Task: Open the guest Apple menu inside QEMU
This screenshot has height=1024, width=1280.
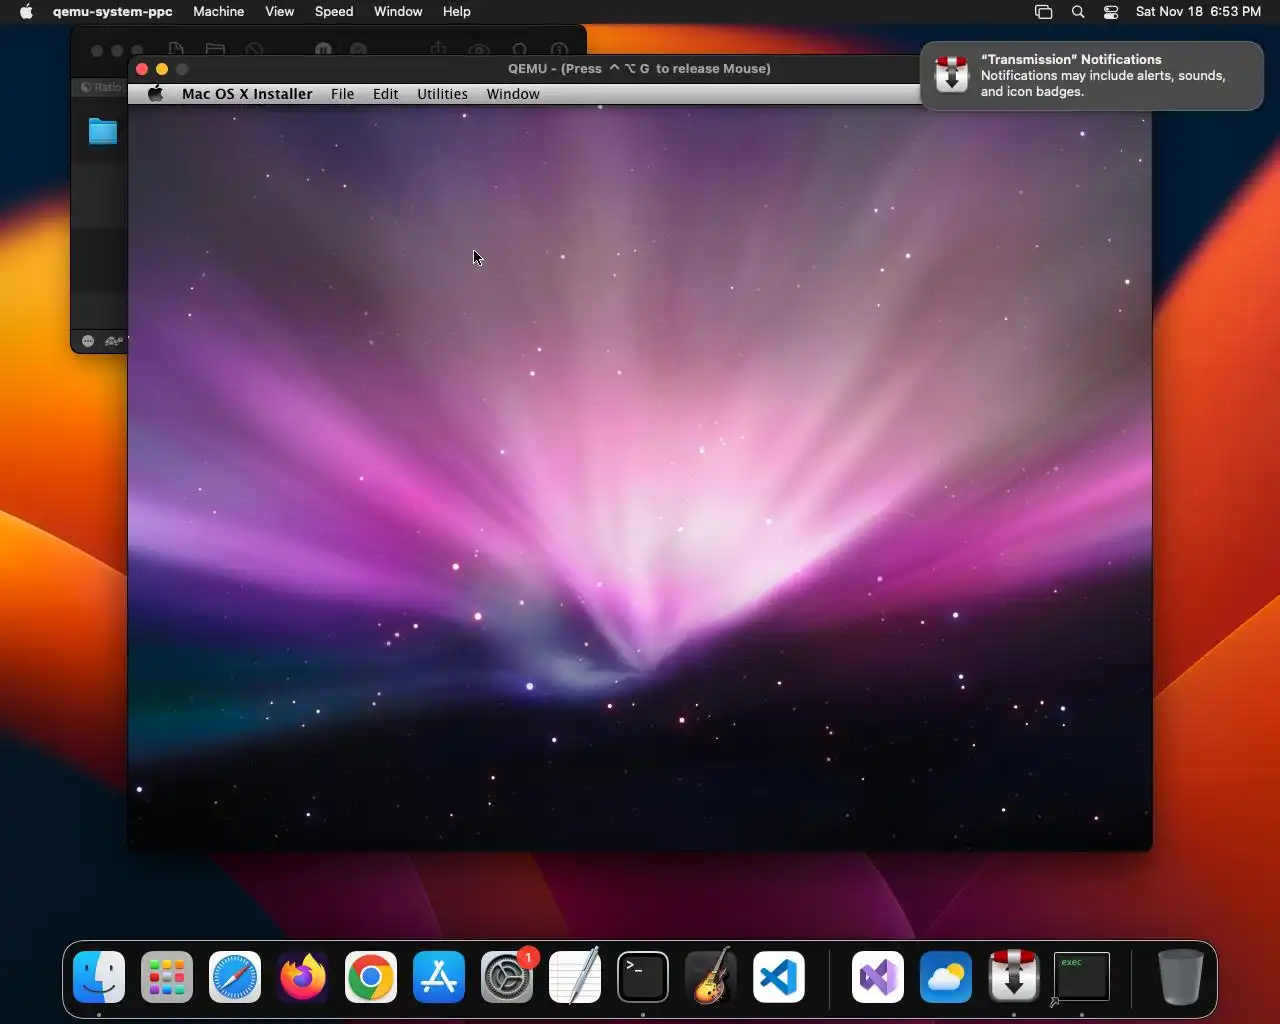Action: pyautogui.click(x=156, y=94)
